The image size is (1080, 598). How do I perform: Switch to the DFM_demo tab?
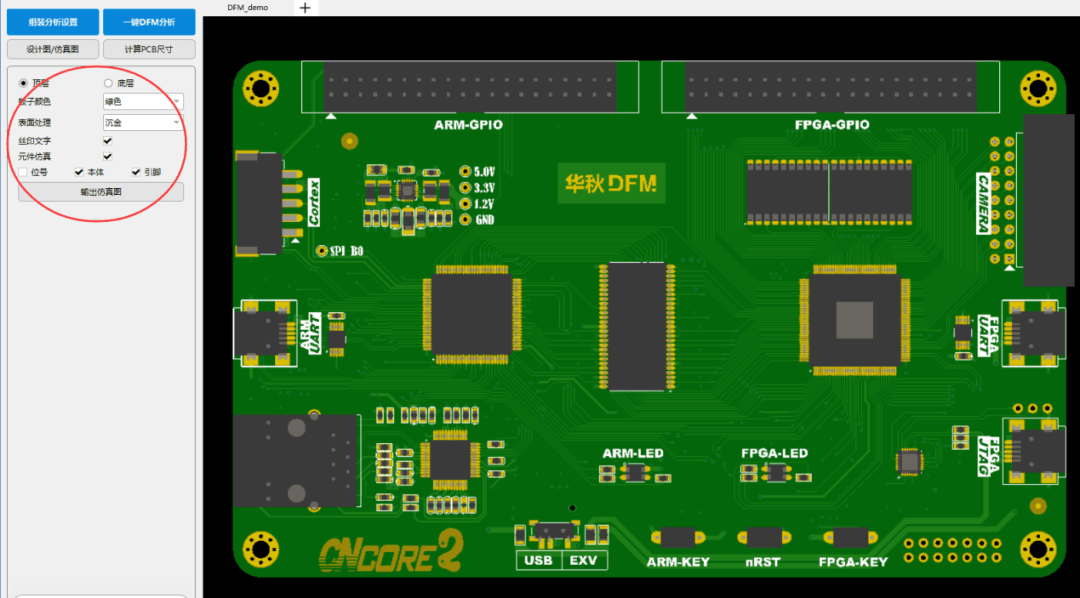point(248,8)
